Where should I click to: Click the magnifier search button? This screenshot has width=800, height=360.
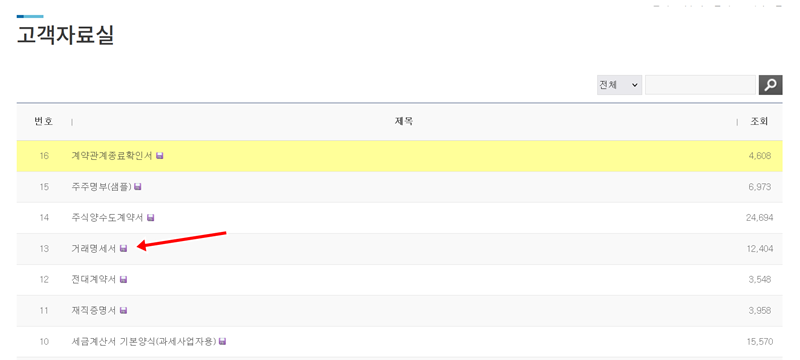[770, 85]
